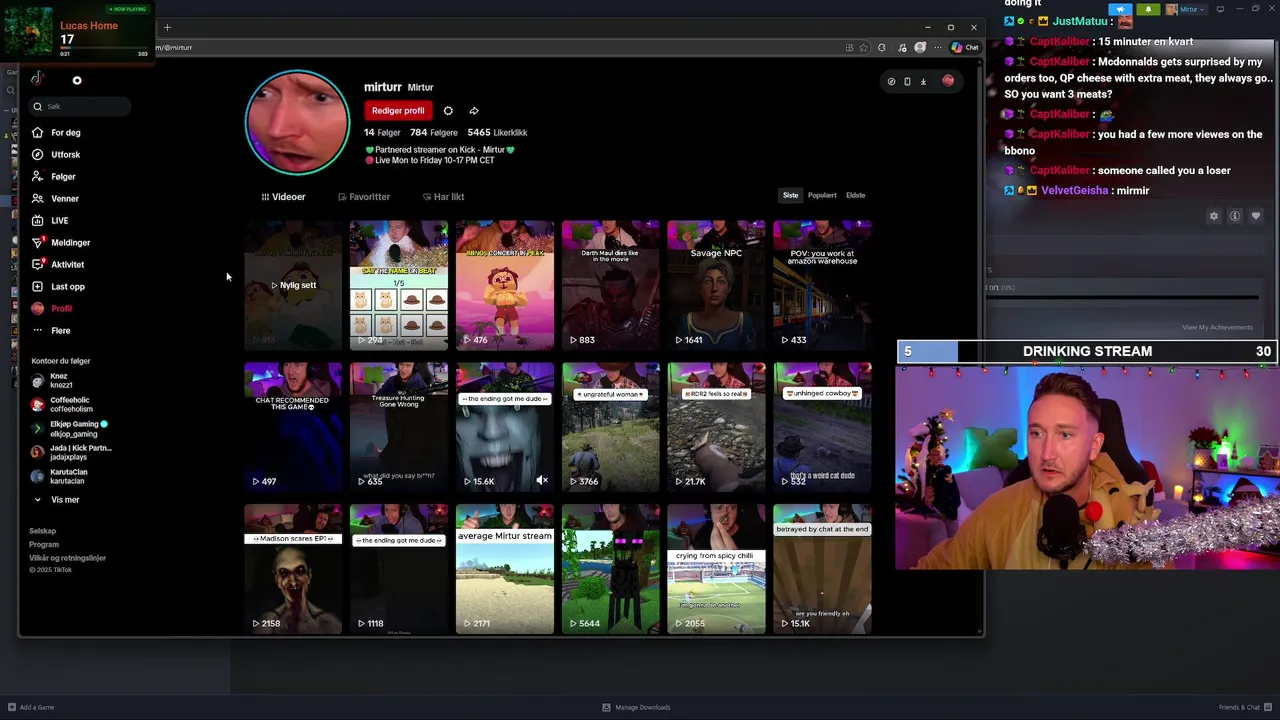Click the share profile arrow icon
Viewport: 1280px width, 720px height.
474,111
